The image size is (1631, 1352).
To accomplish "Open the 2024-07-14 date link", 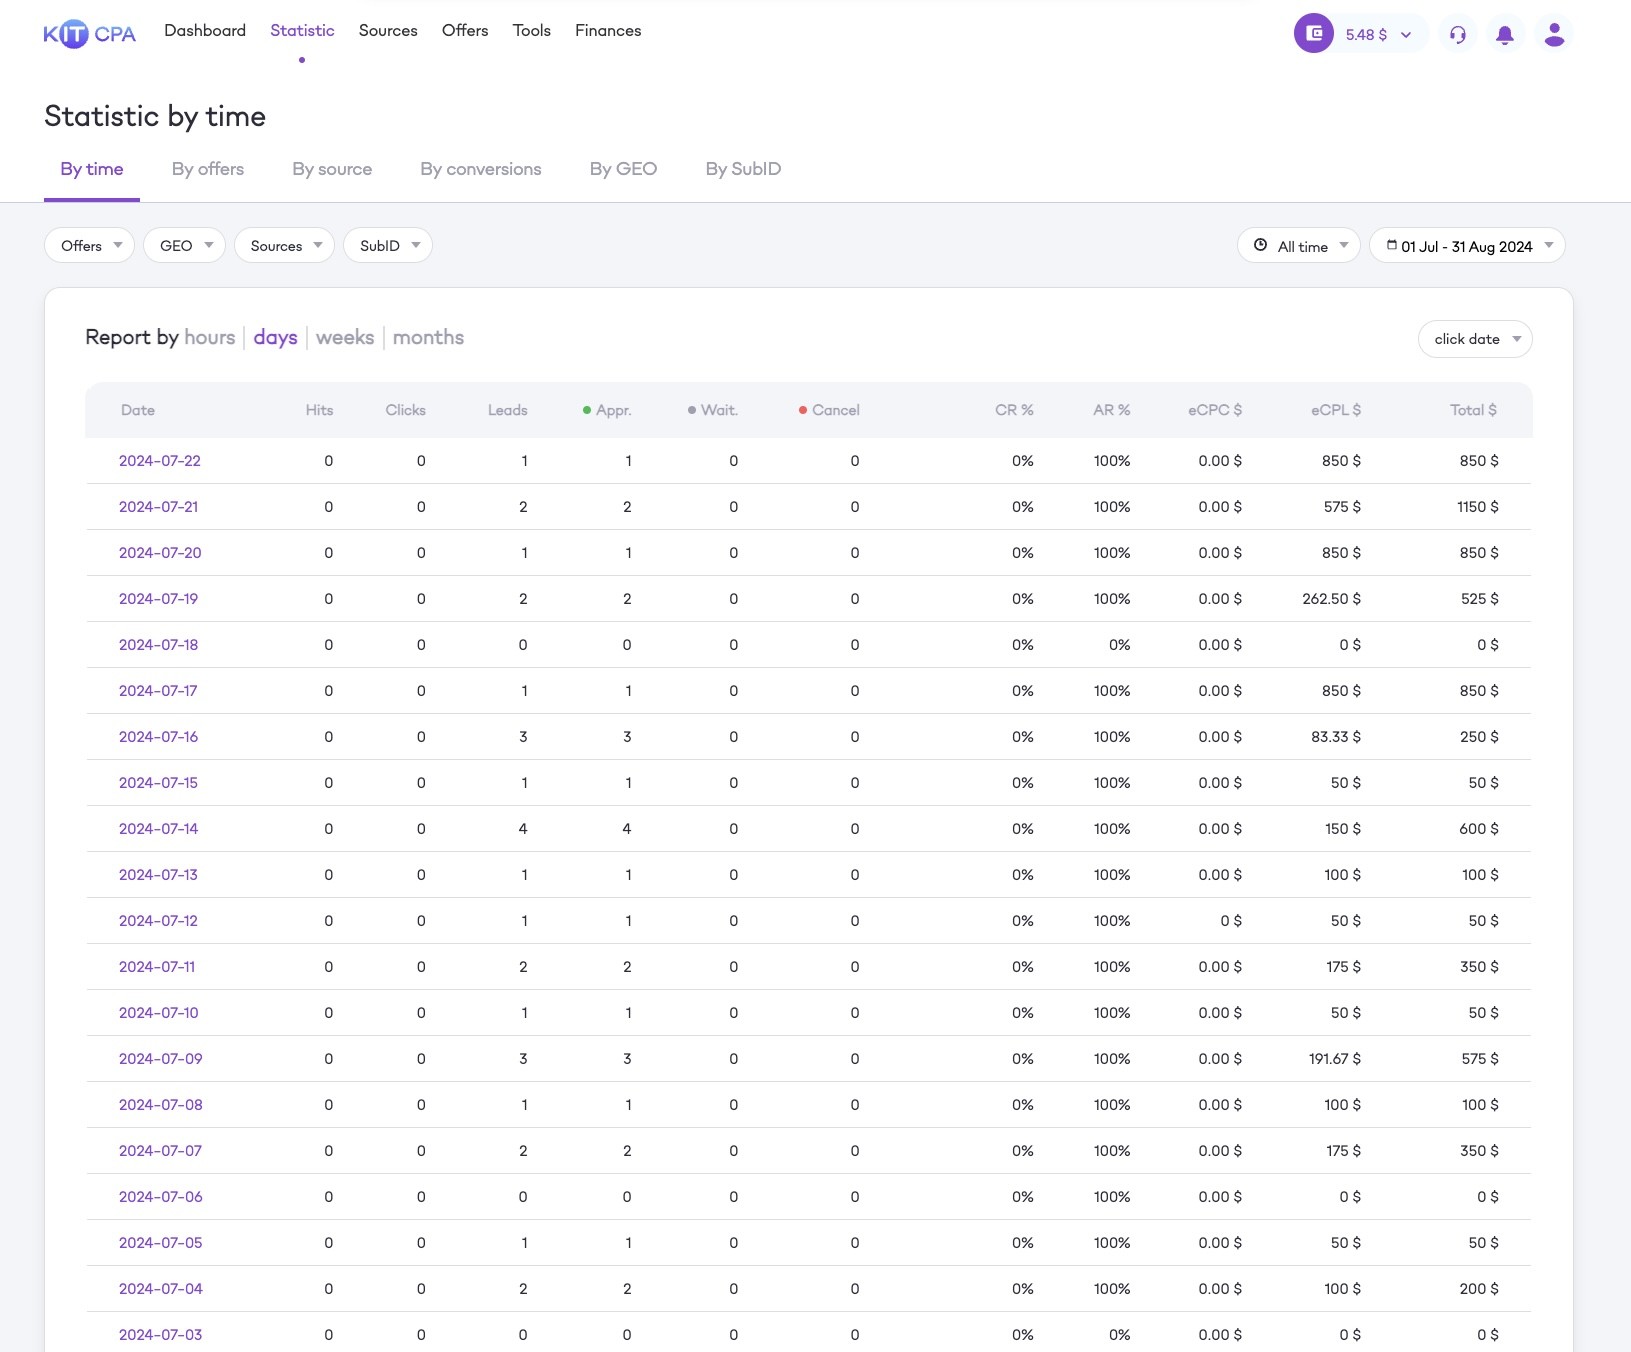I will (x=159, y=829).
